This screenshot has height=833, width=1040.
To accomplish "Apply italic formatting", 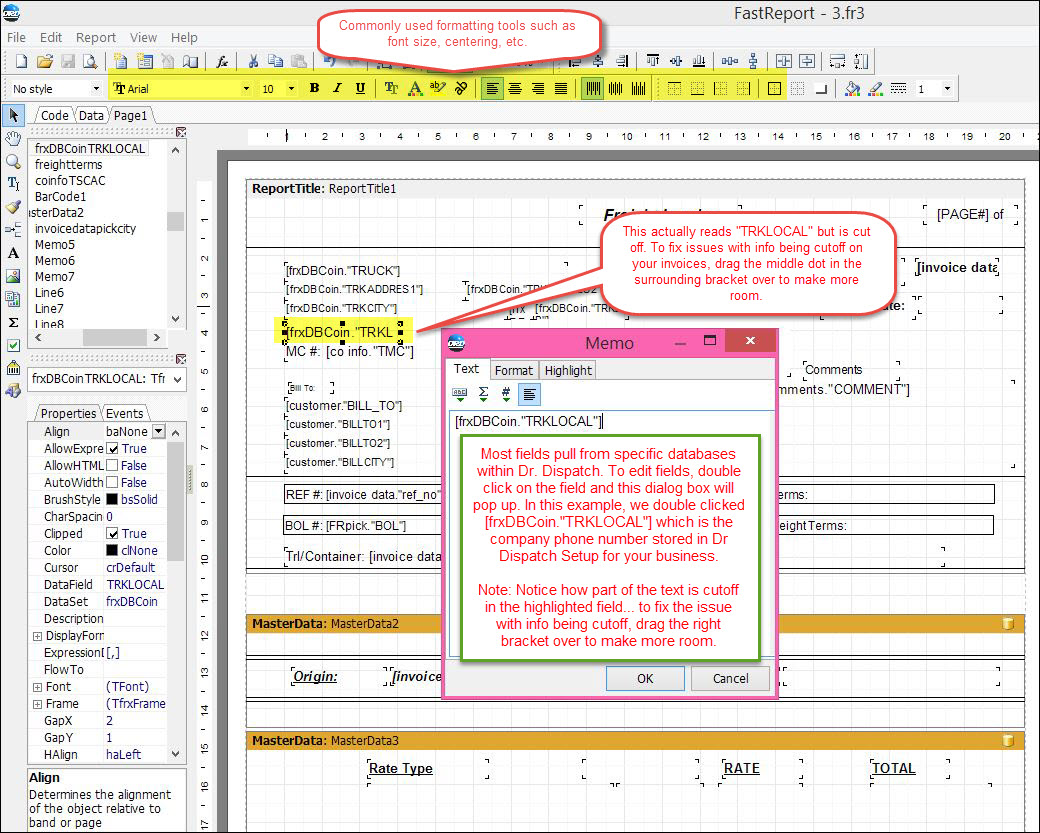I will 337,88.
